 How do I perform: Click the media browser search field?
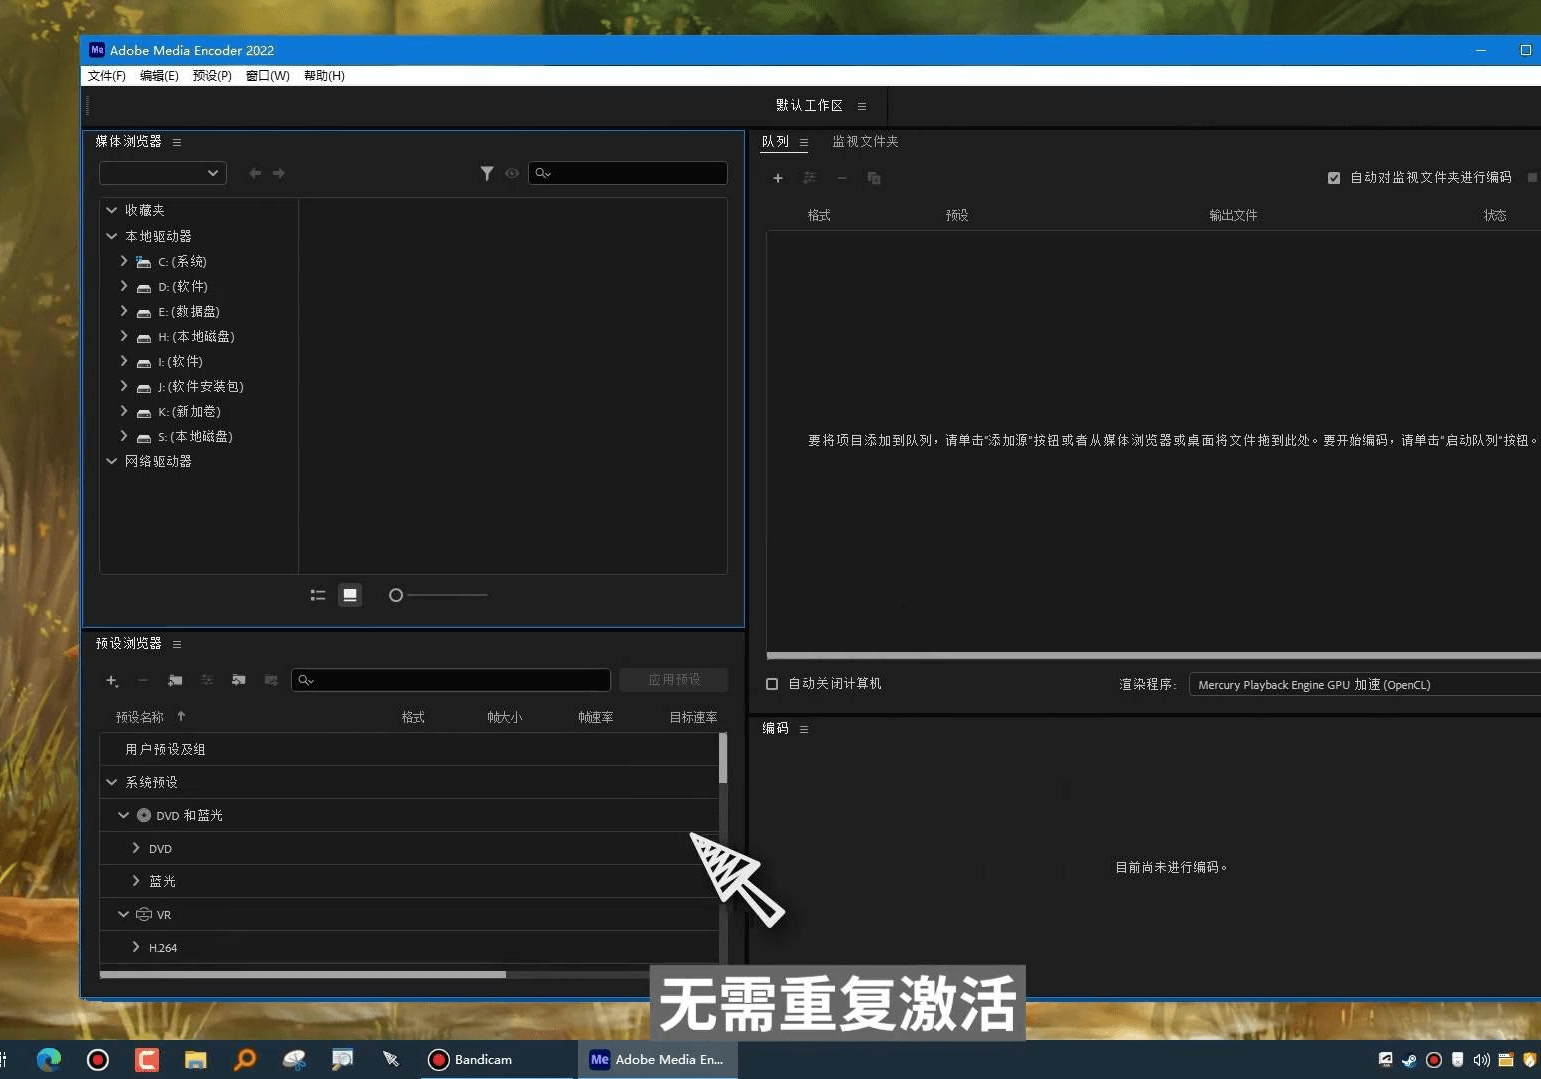627,173
